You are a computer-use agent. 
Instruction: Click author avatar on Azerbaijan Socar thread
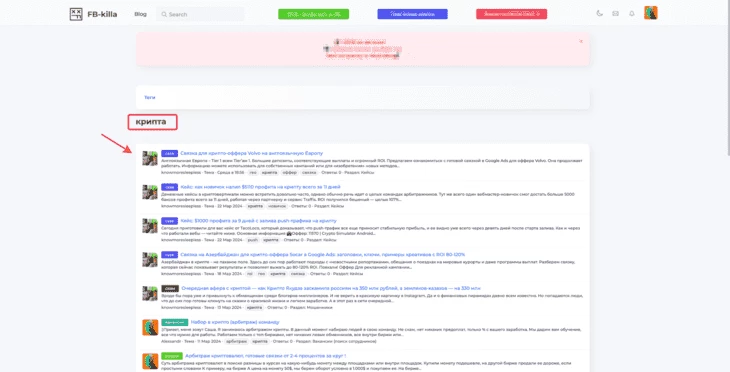coord(150,260)
